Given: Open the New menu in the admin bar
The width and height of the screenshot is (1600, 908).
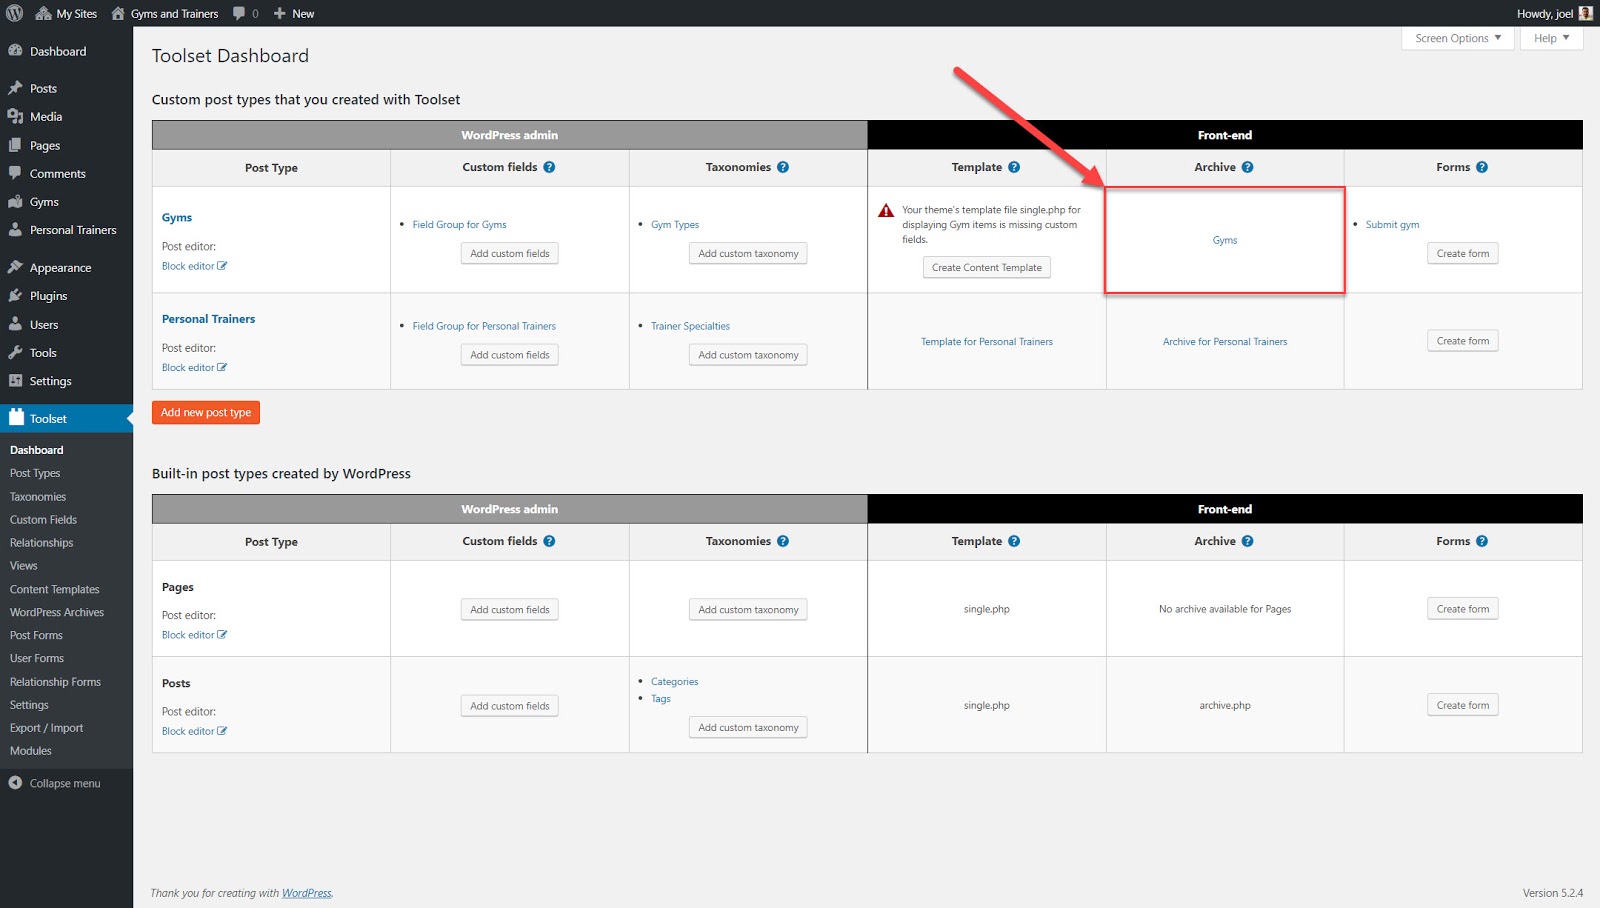Looking at the screenshot, I should [293, 13].
